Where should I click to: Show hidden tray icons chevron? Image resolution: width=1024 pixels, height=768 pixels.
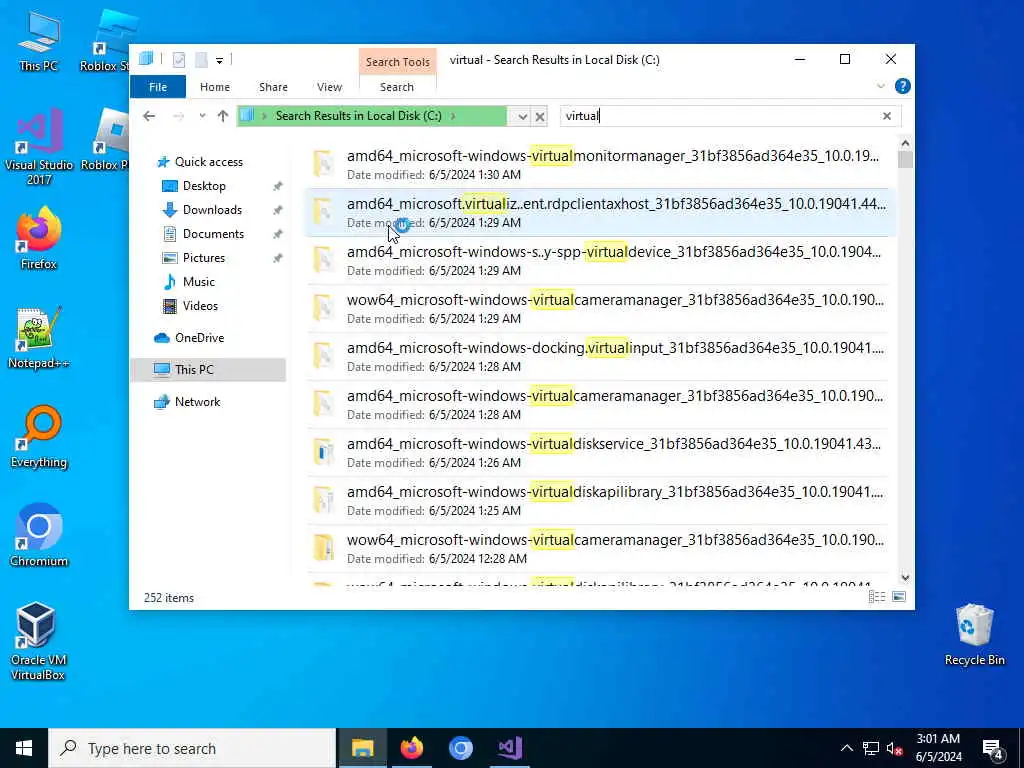(846, 748)
